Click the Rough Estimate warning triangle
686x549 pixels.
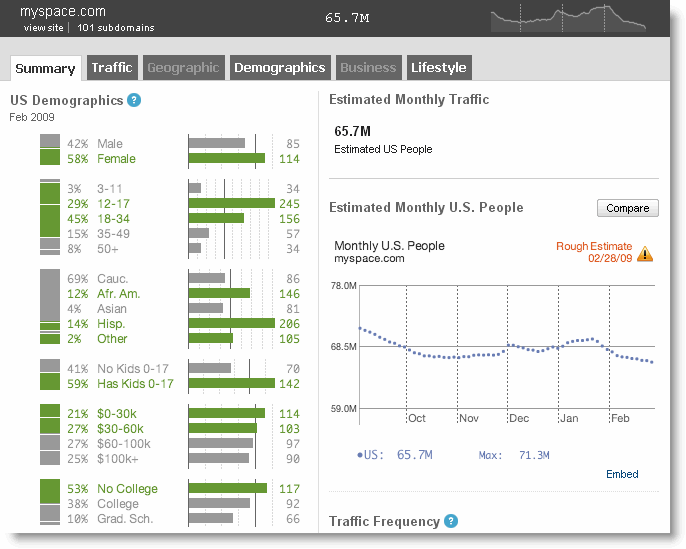644,254
